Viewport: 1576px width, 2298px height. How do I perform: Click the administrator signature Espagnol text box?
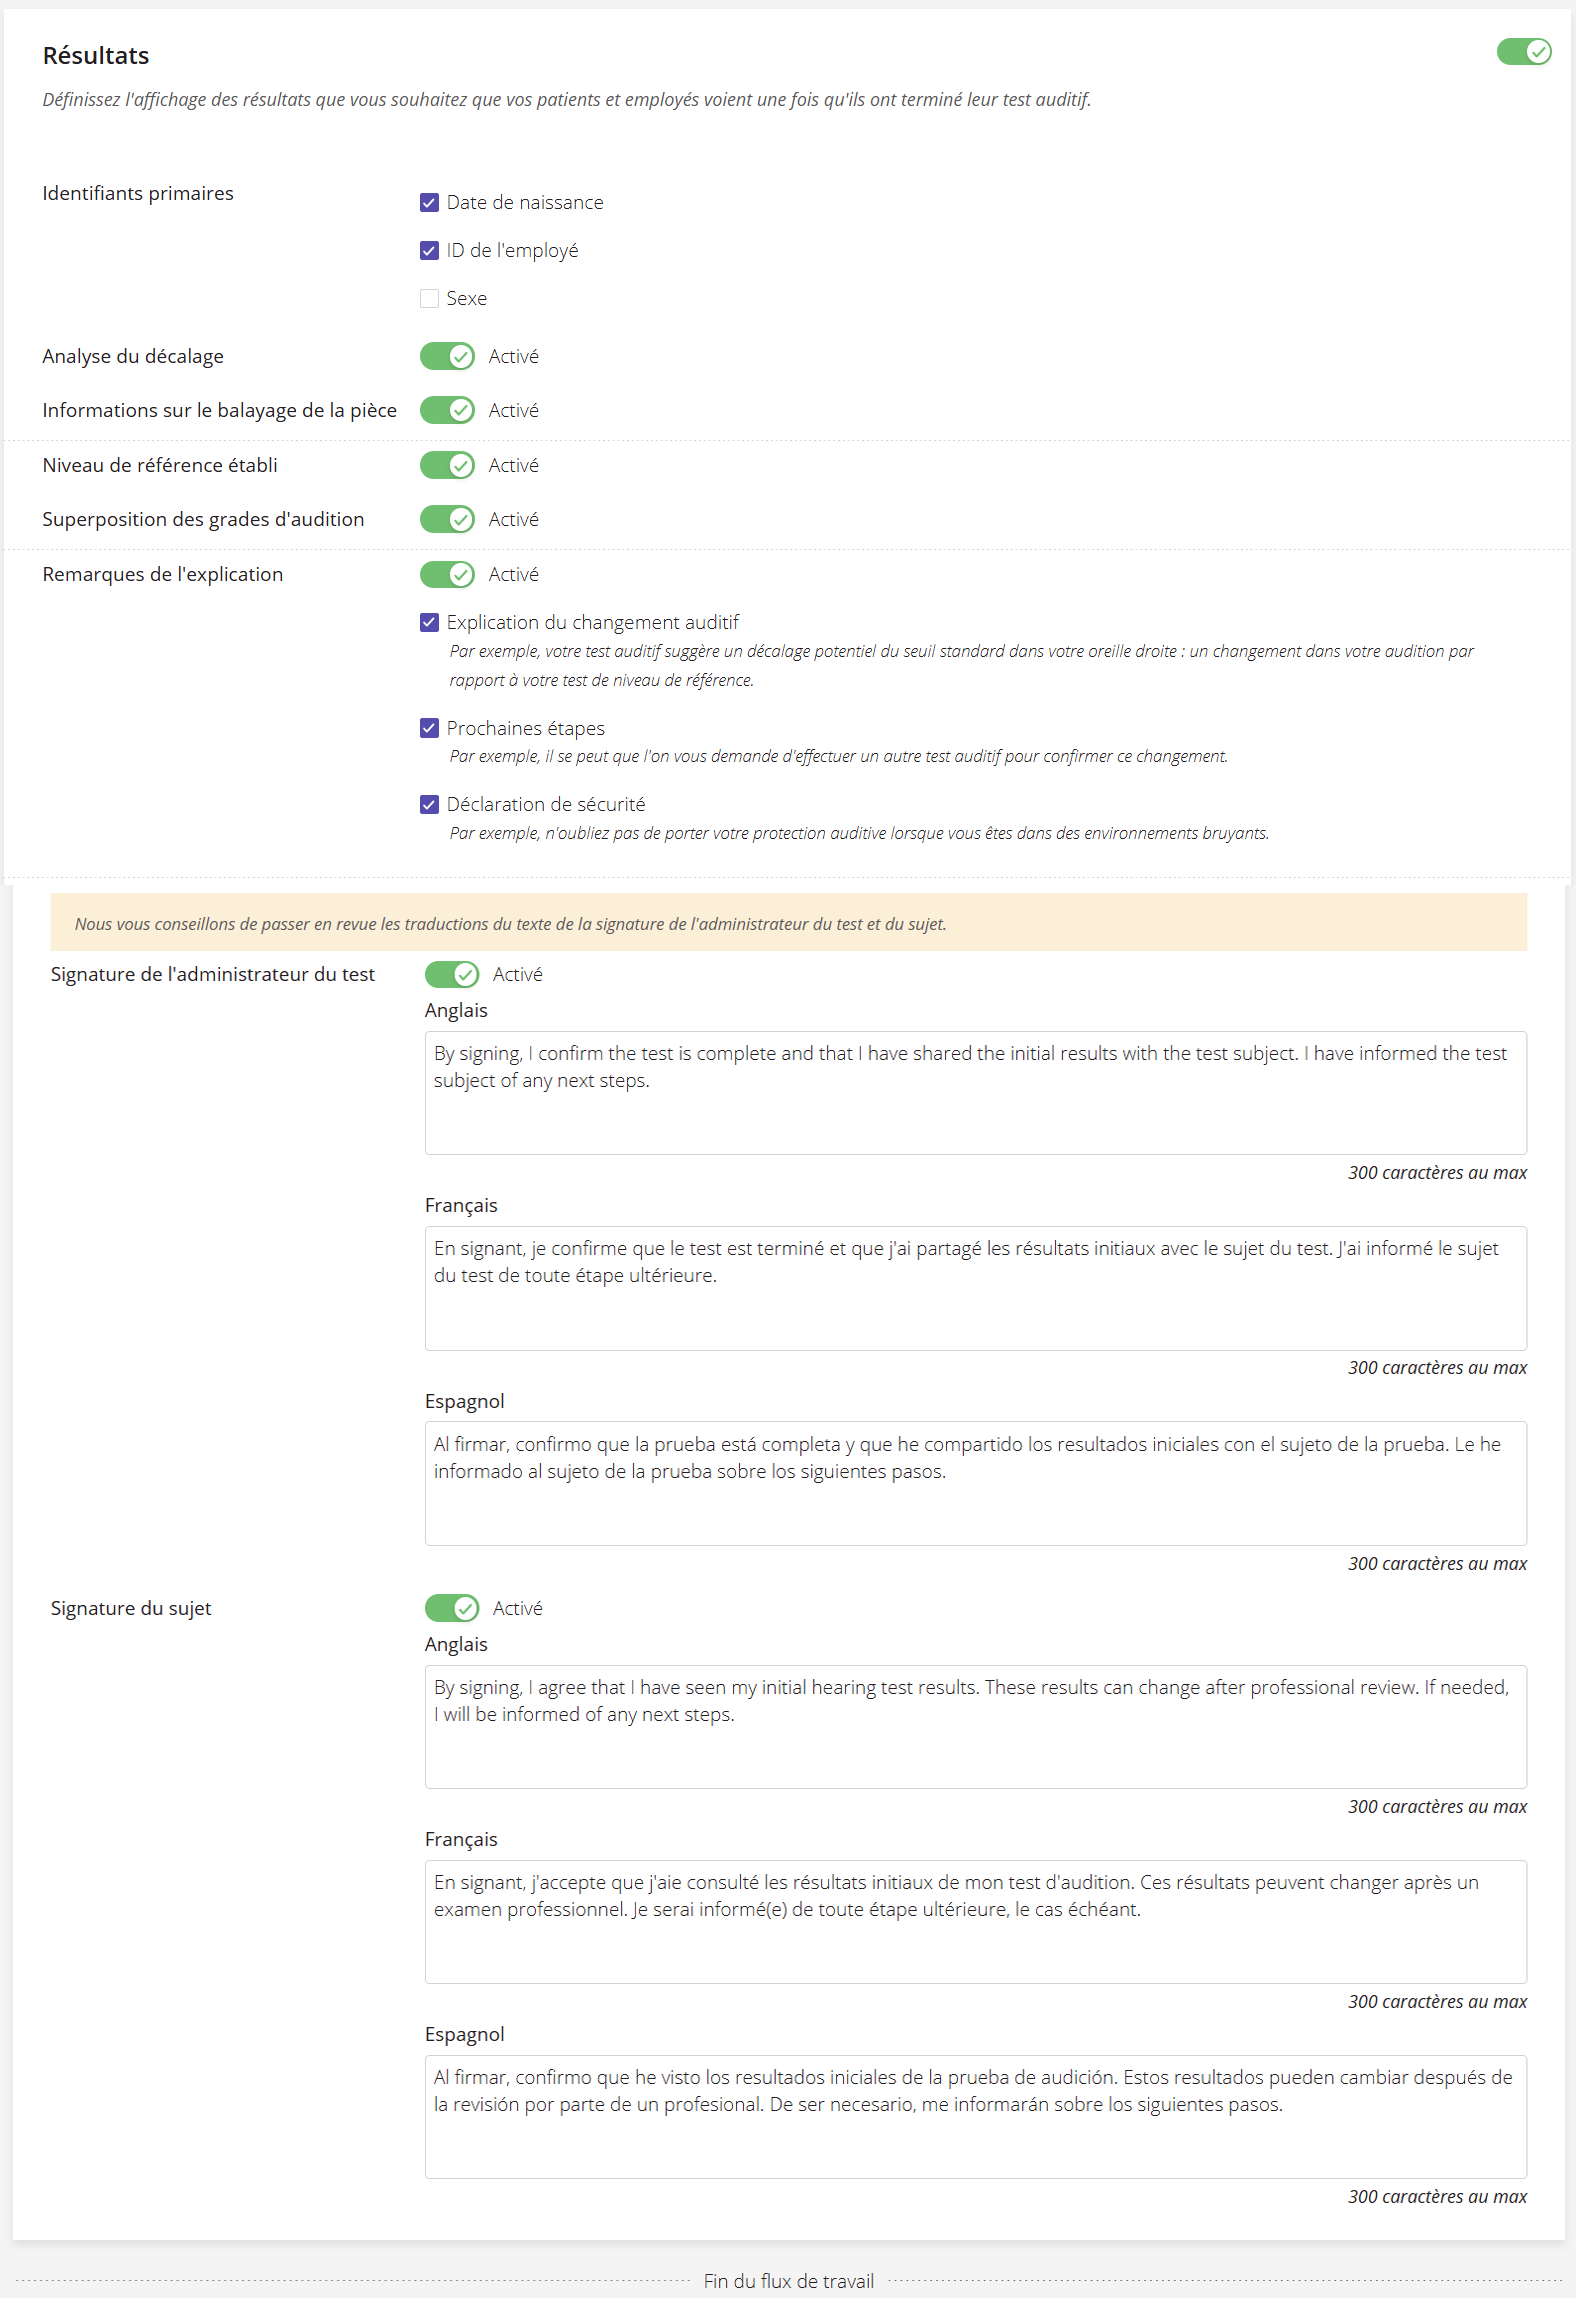tap(976, 1484)
